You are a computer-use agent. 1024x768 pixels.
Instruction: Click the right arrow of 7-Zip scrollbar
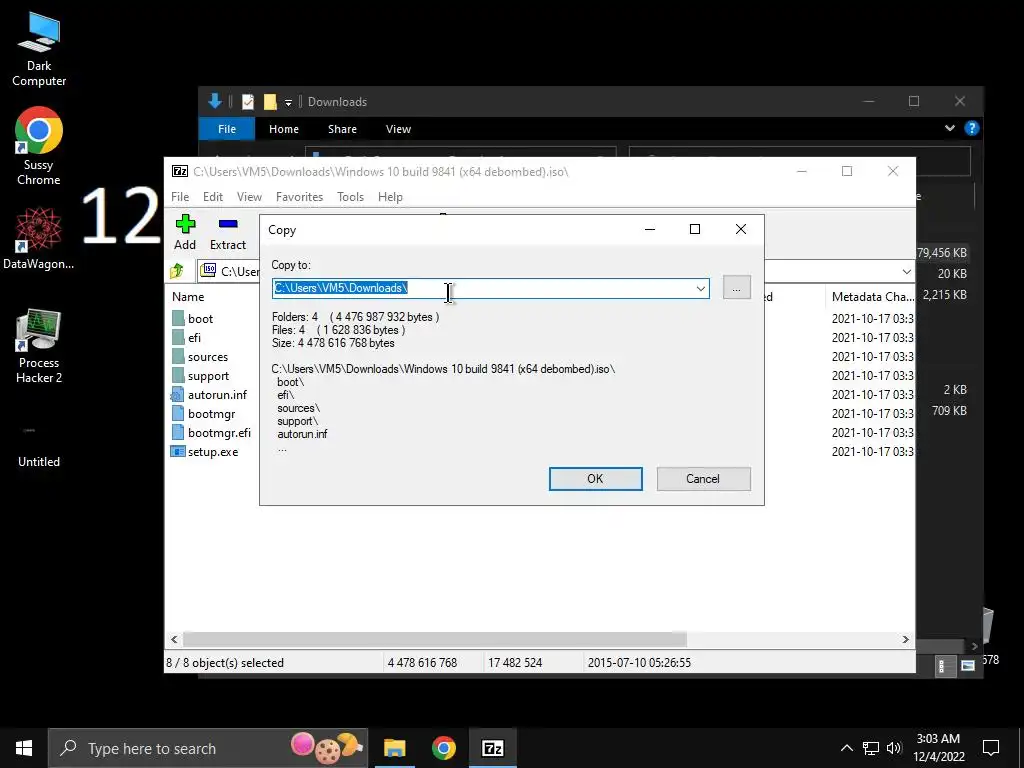pyautogui.click(x=905, y=639)
